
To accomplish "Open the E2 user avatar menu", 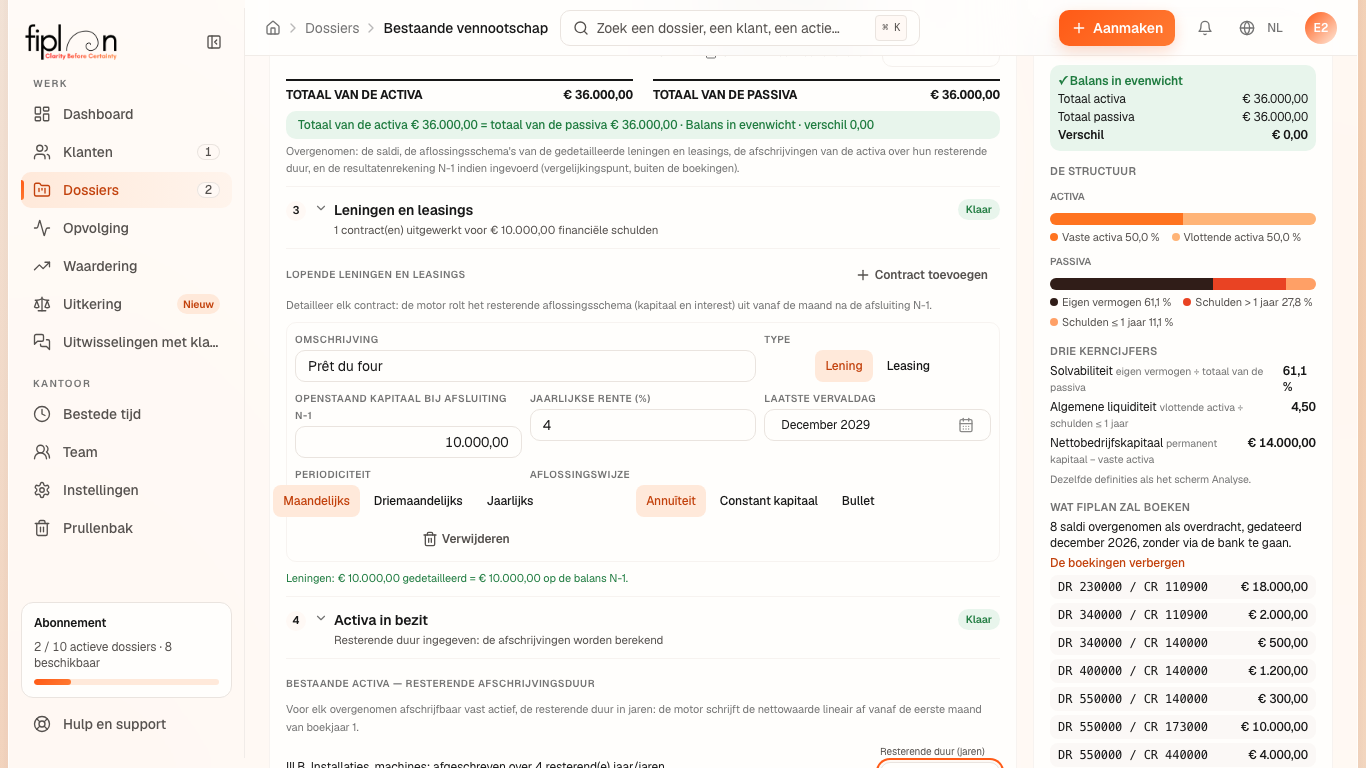I will (x=1321, y=28).
